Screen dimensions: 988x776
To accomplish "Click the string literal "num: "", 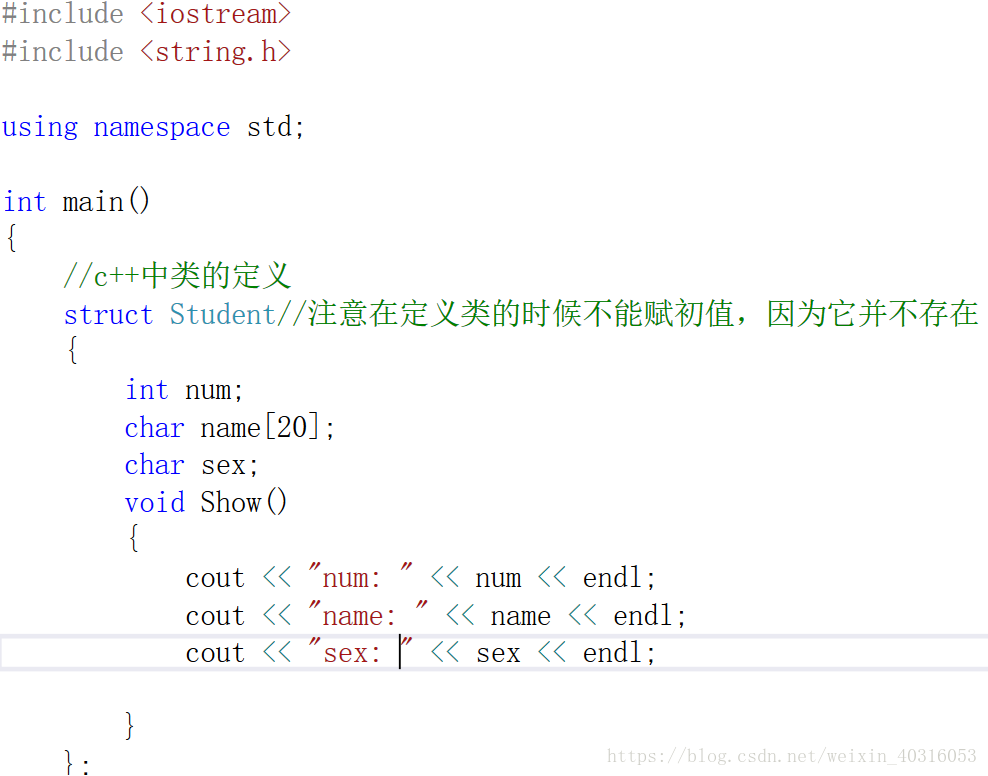I will (360, 578).
